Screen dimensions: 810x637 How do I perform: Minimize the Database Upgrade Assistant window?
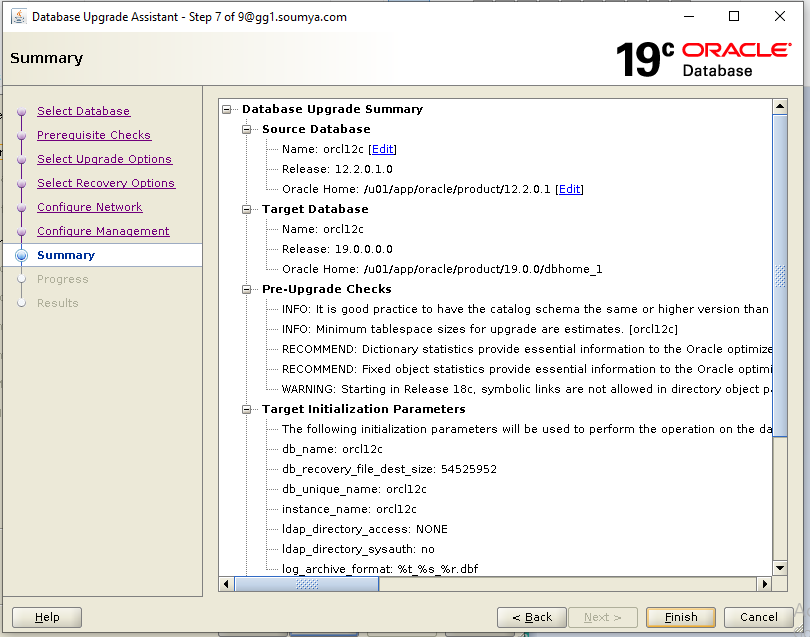point(689,17)
